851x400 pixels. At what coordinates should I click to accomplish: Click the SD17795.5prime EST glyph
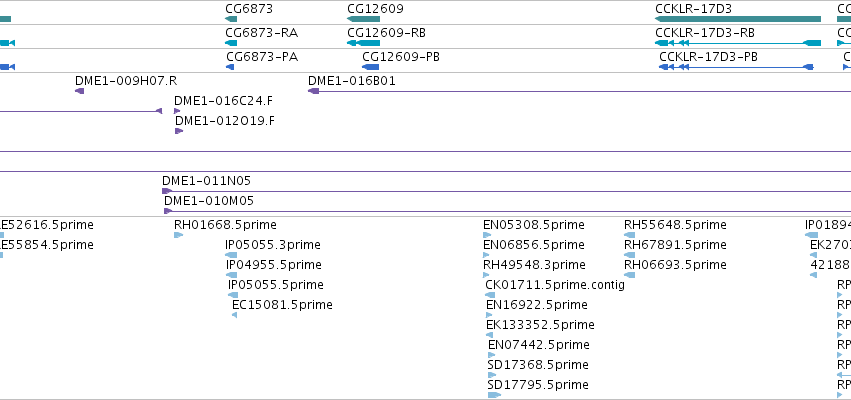tap(494, 395)
